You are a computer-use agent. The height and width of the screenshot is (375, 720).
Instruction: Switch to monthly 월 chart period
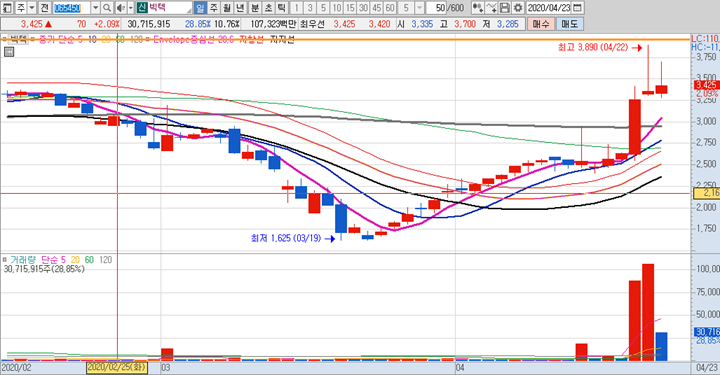point(227,8)
